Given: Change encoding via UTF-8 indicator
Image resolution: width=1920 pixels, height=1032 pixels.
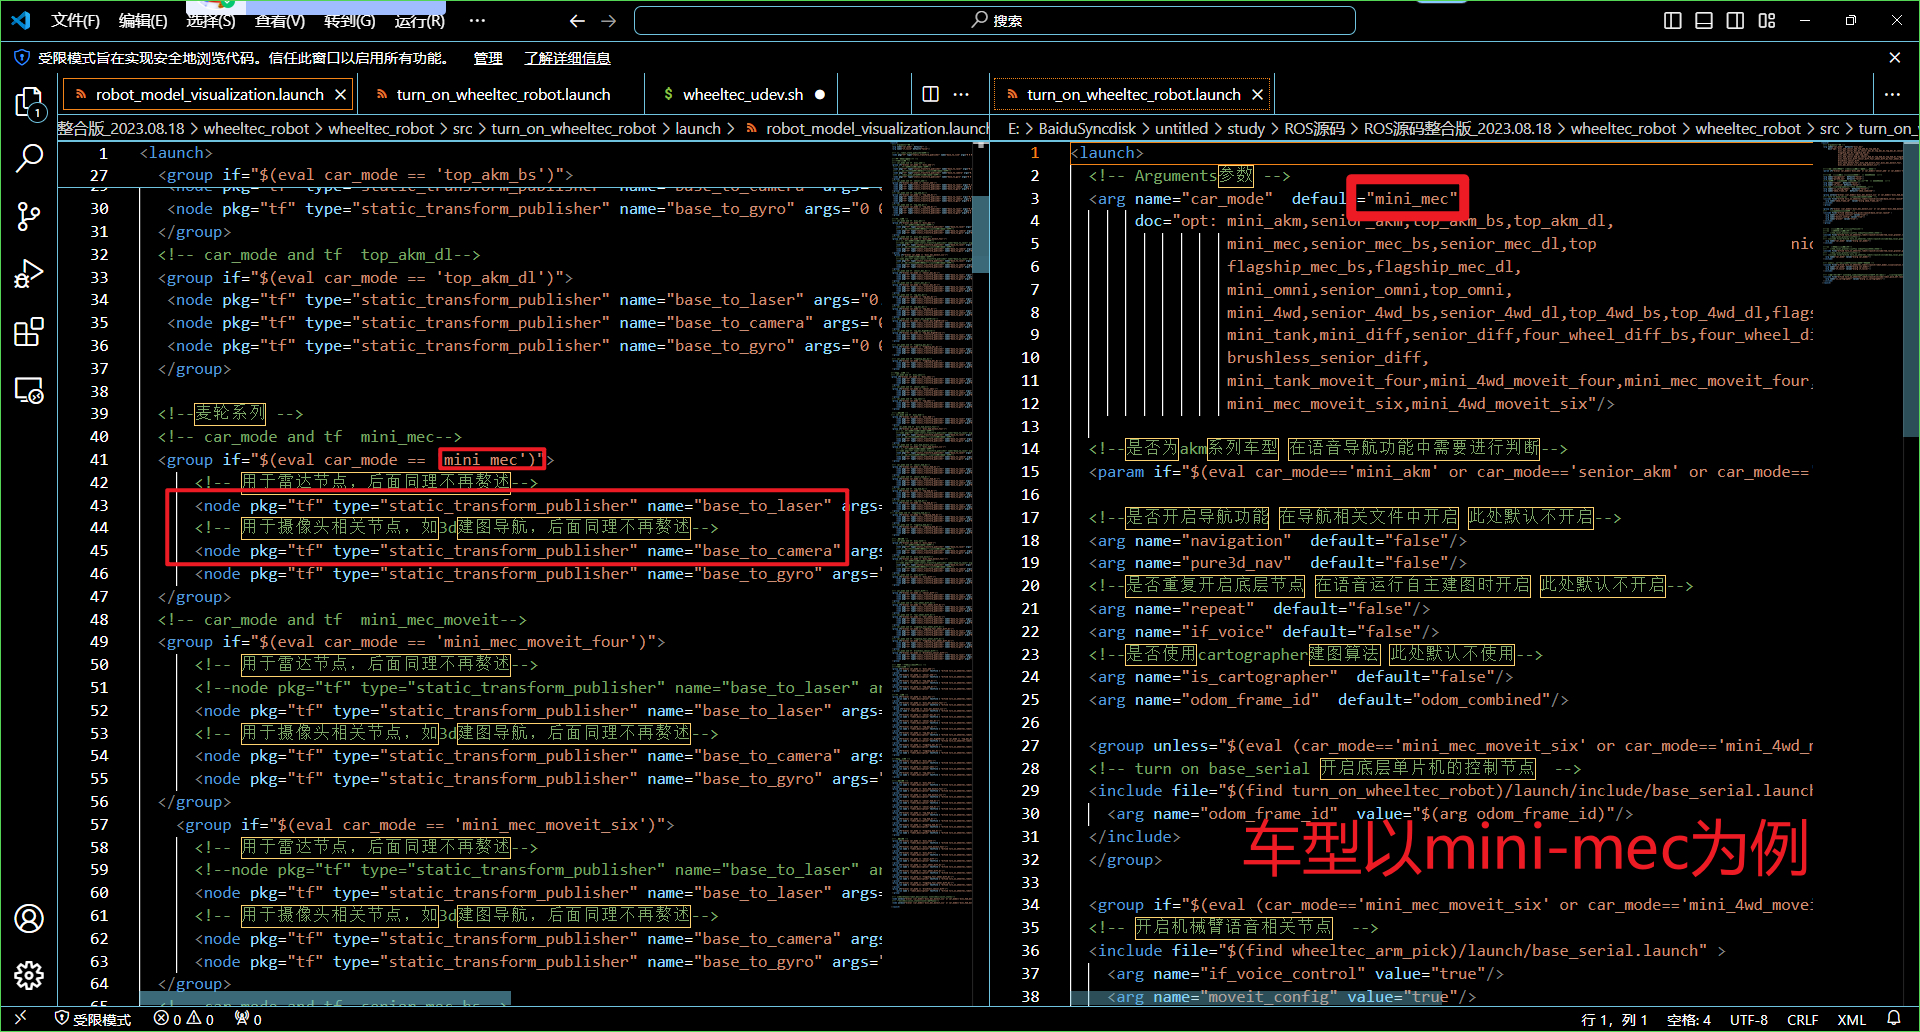Looking at the screenshot, I should click(1749, 1019).
